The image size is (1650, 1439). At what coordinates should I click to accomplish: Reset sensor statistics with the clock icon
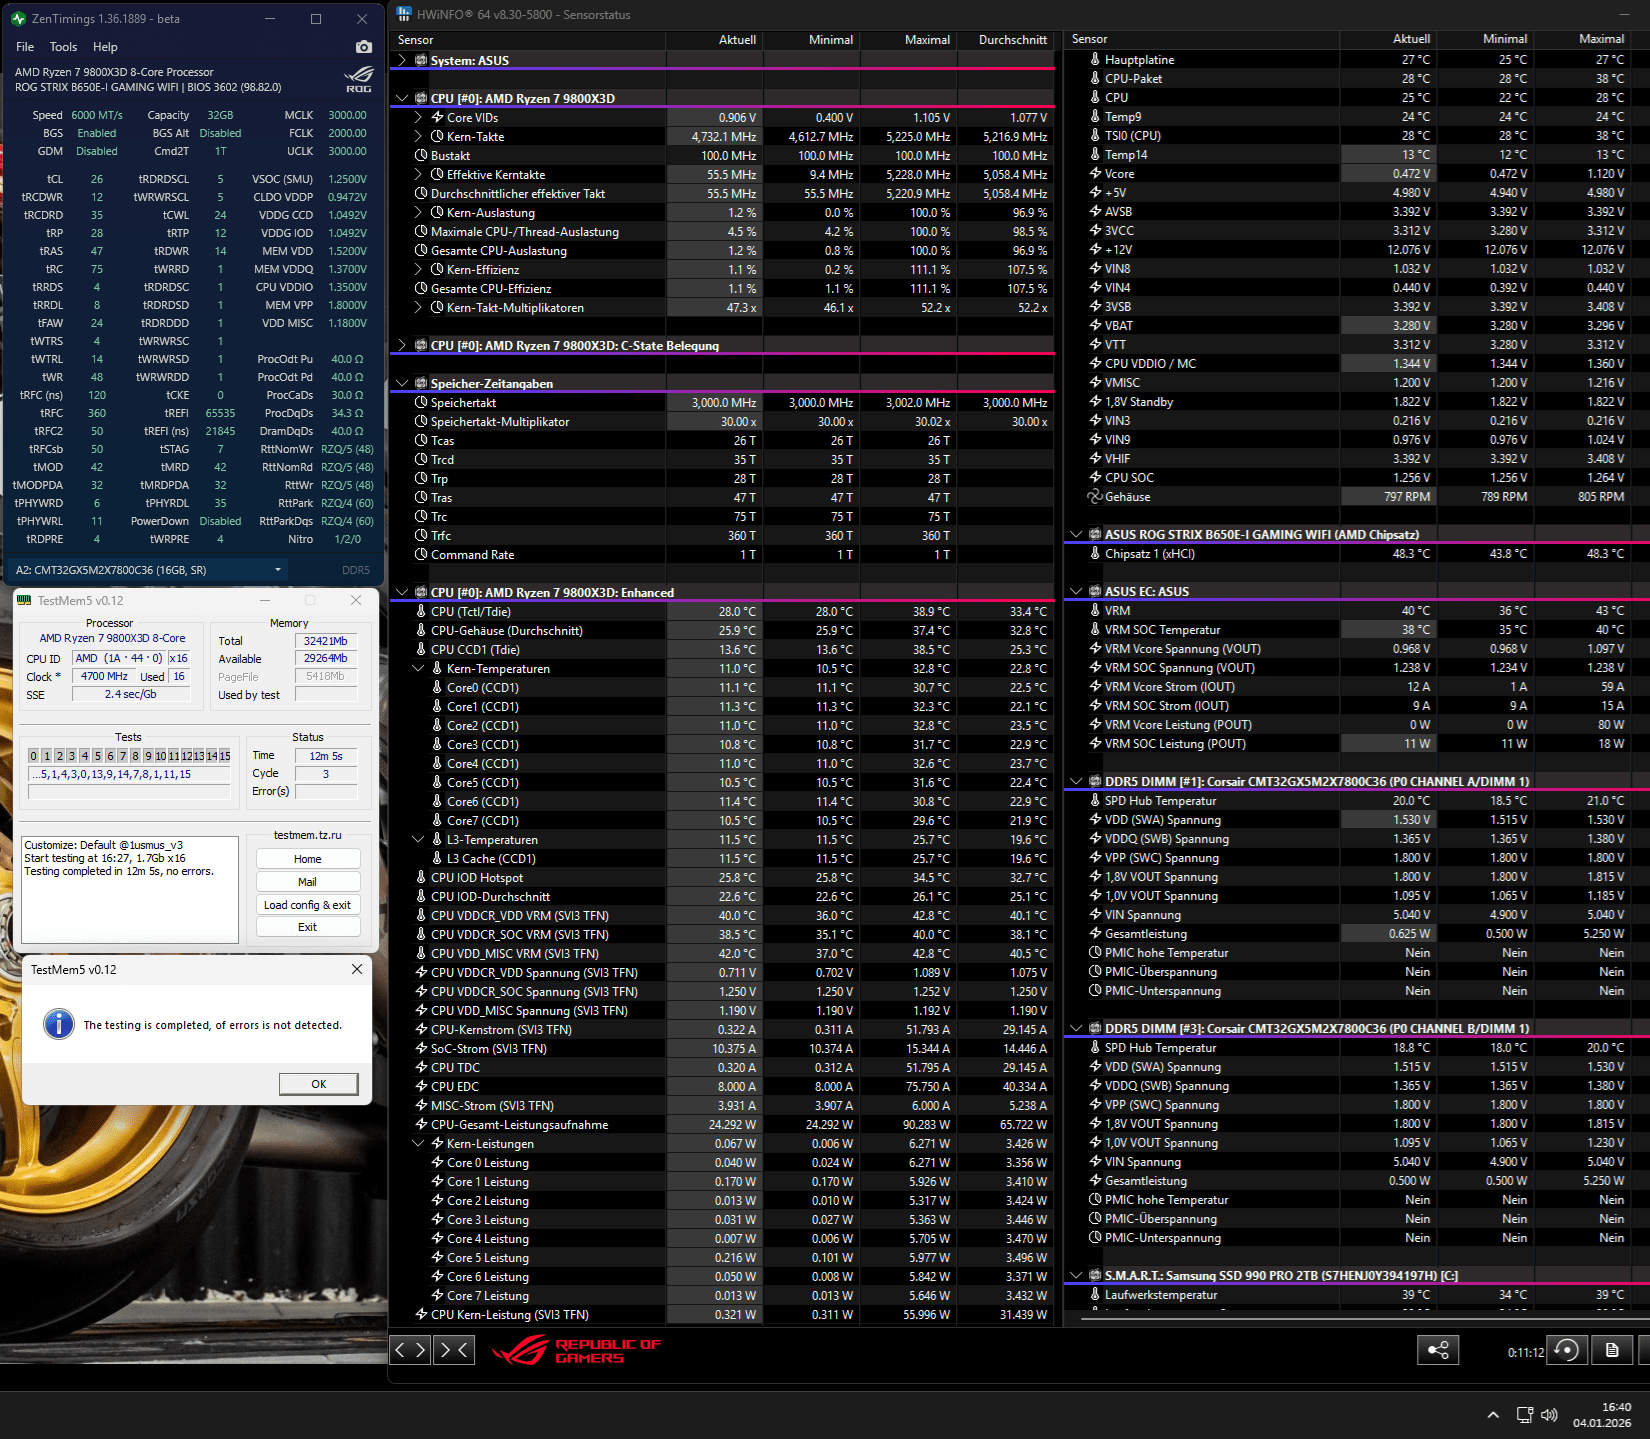[x=1567, y=1350]
